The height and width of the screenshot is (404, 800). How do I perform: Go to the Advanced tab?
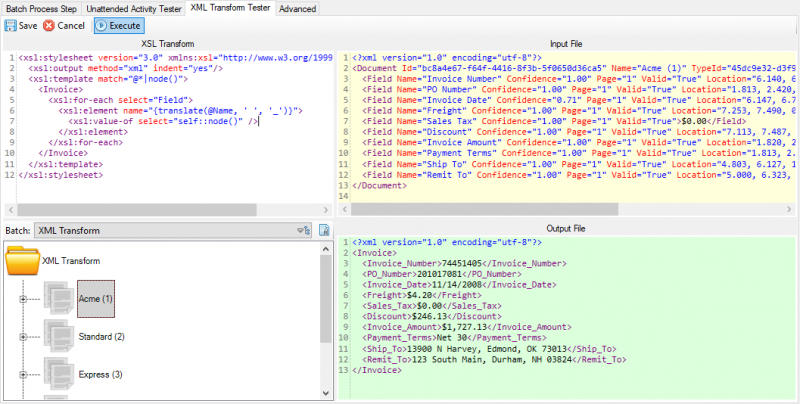(x=297, y=8)
